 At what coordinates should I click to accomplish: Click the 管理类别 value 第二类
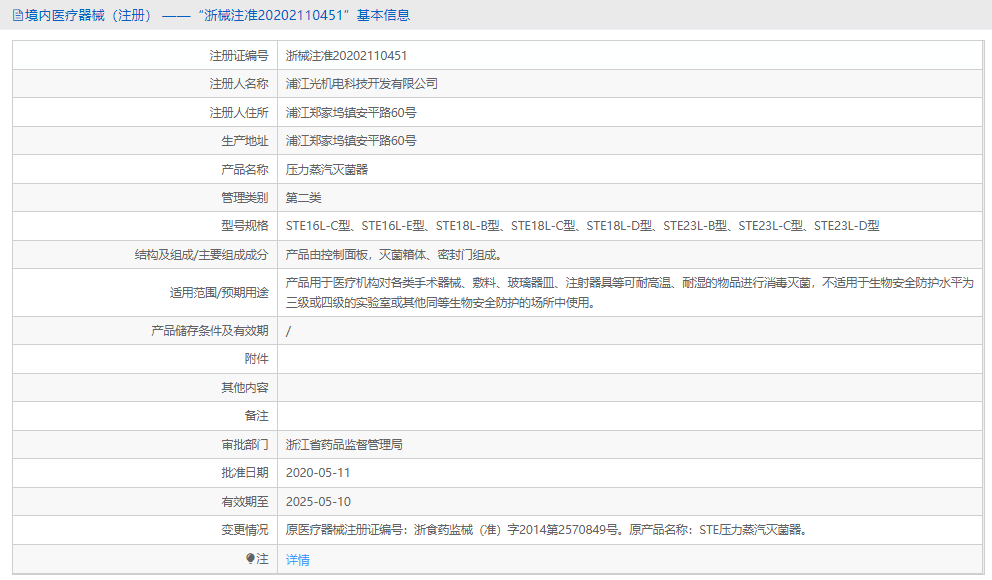pyautogui.click(x=304, y=197)
